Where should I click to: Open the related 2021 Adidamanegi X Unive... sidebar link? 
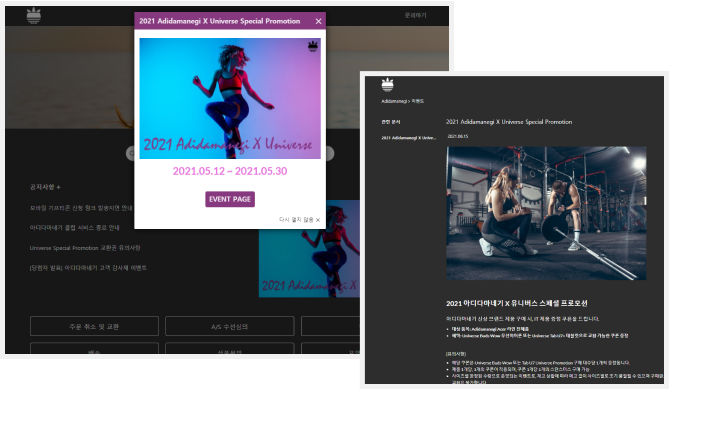[x=409, y=138]
